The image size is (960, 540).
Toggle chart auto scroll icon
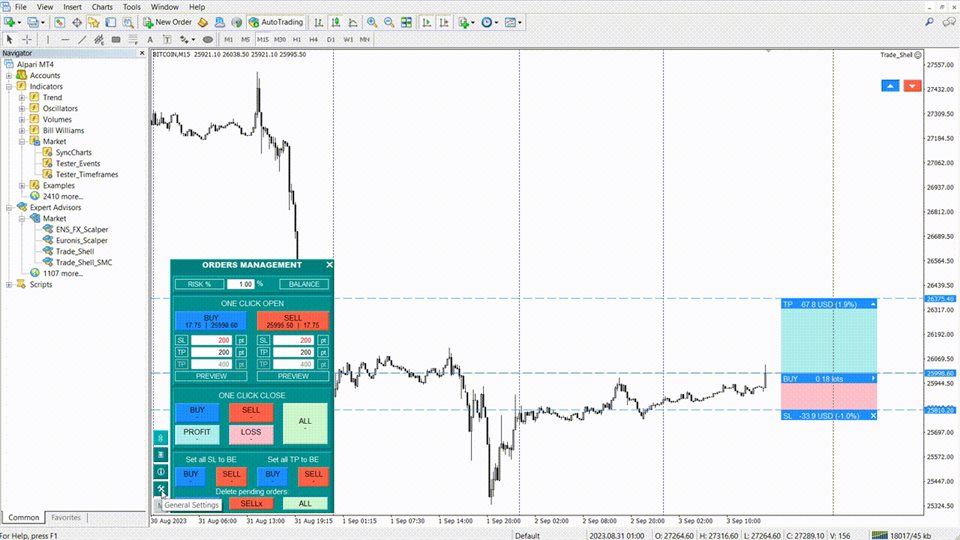coord(427,22)
